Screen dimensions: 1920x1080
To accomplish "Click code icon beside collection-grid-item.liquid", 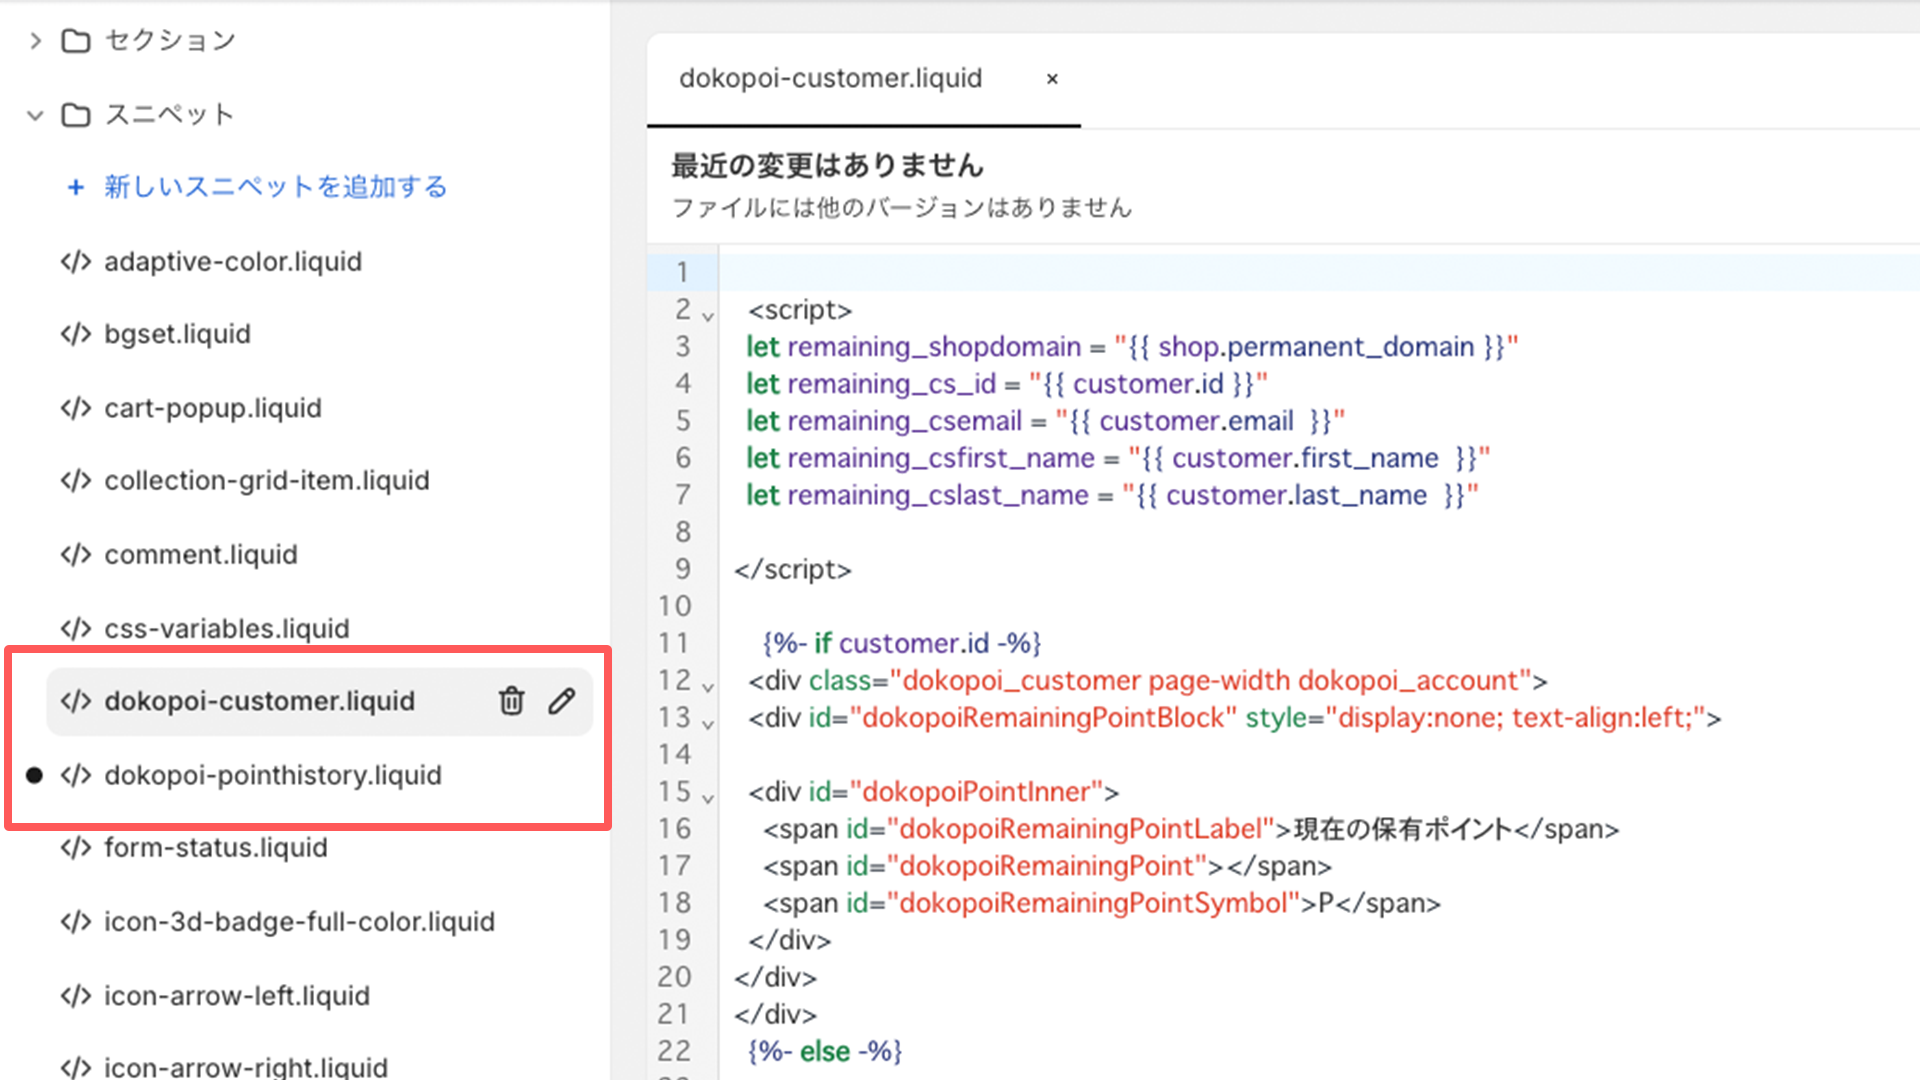I will pos(76,481).
